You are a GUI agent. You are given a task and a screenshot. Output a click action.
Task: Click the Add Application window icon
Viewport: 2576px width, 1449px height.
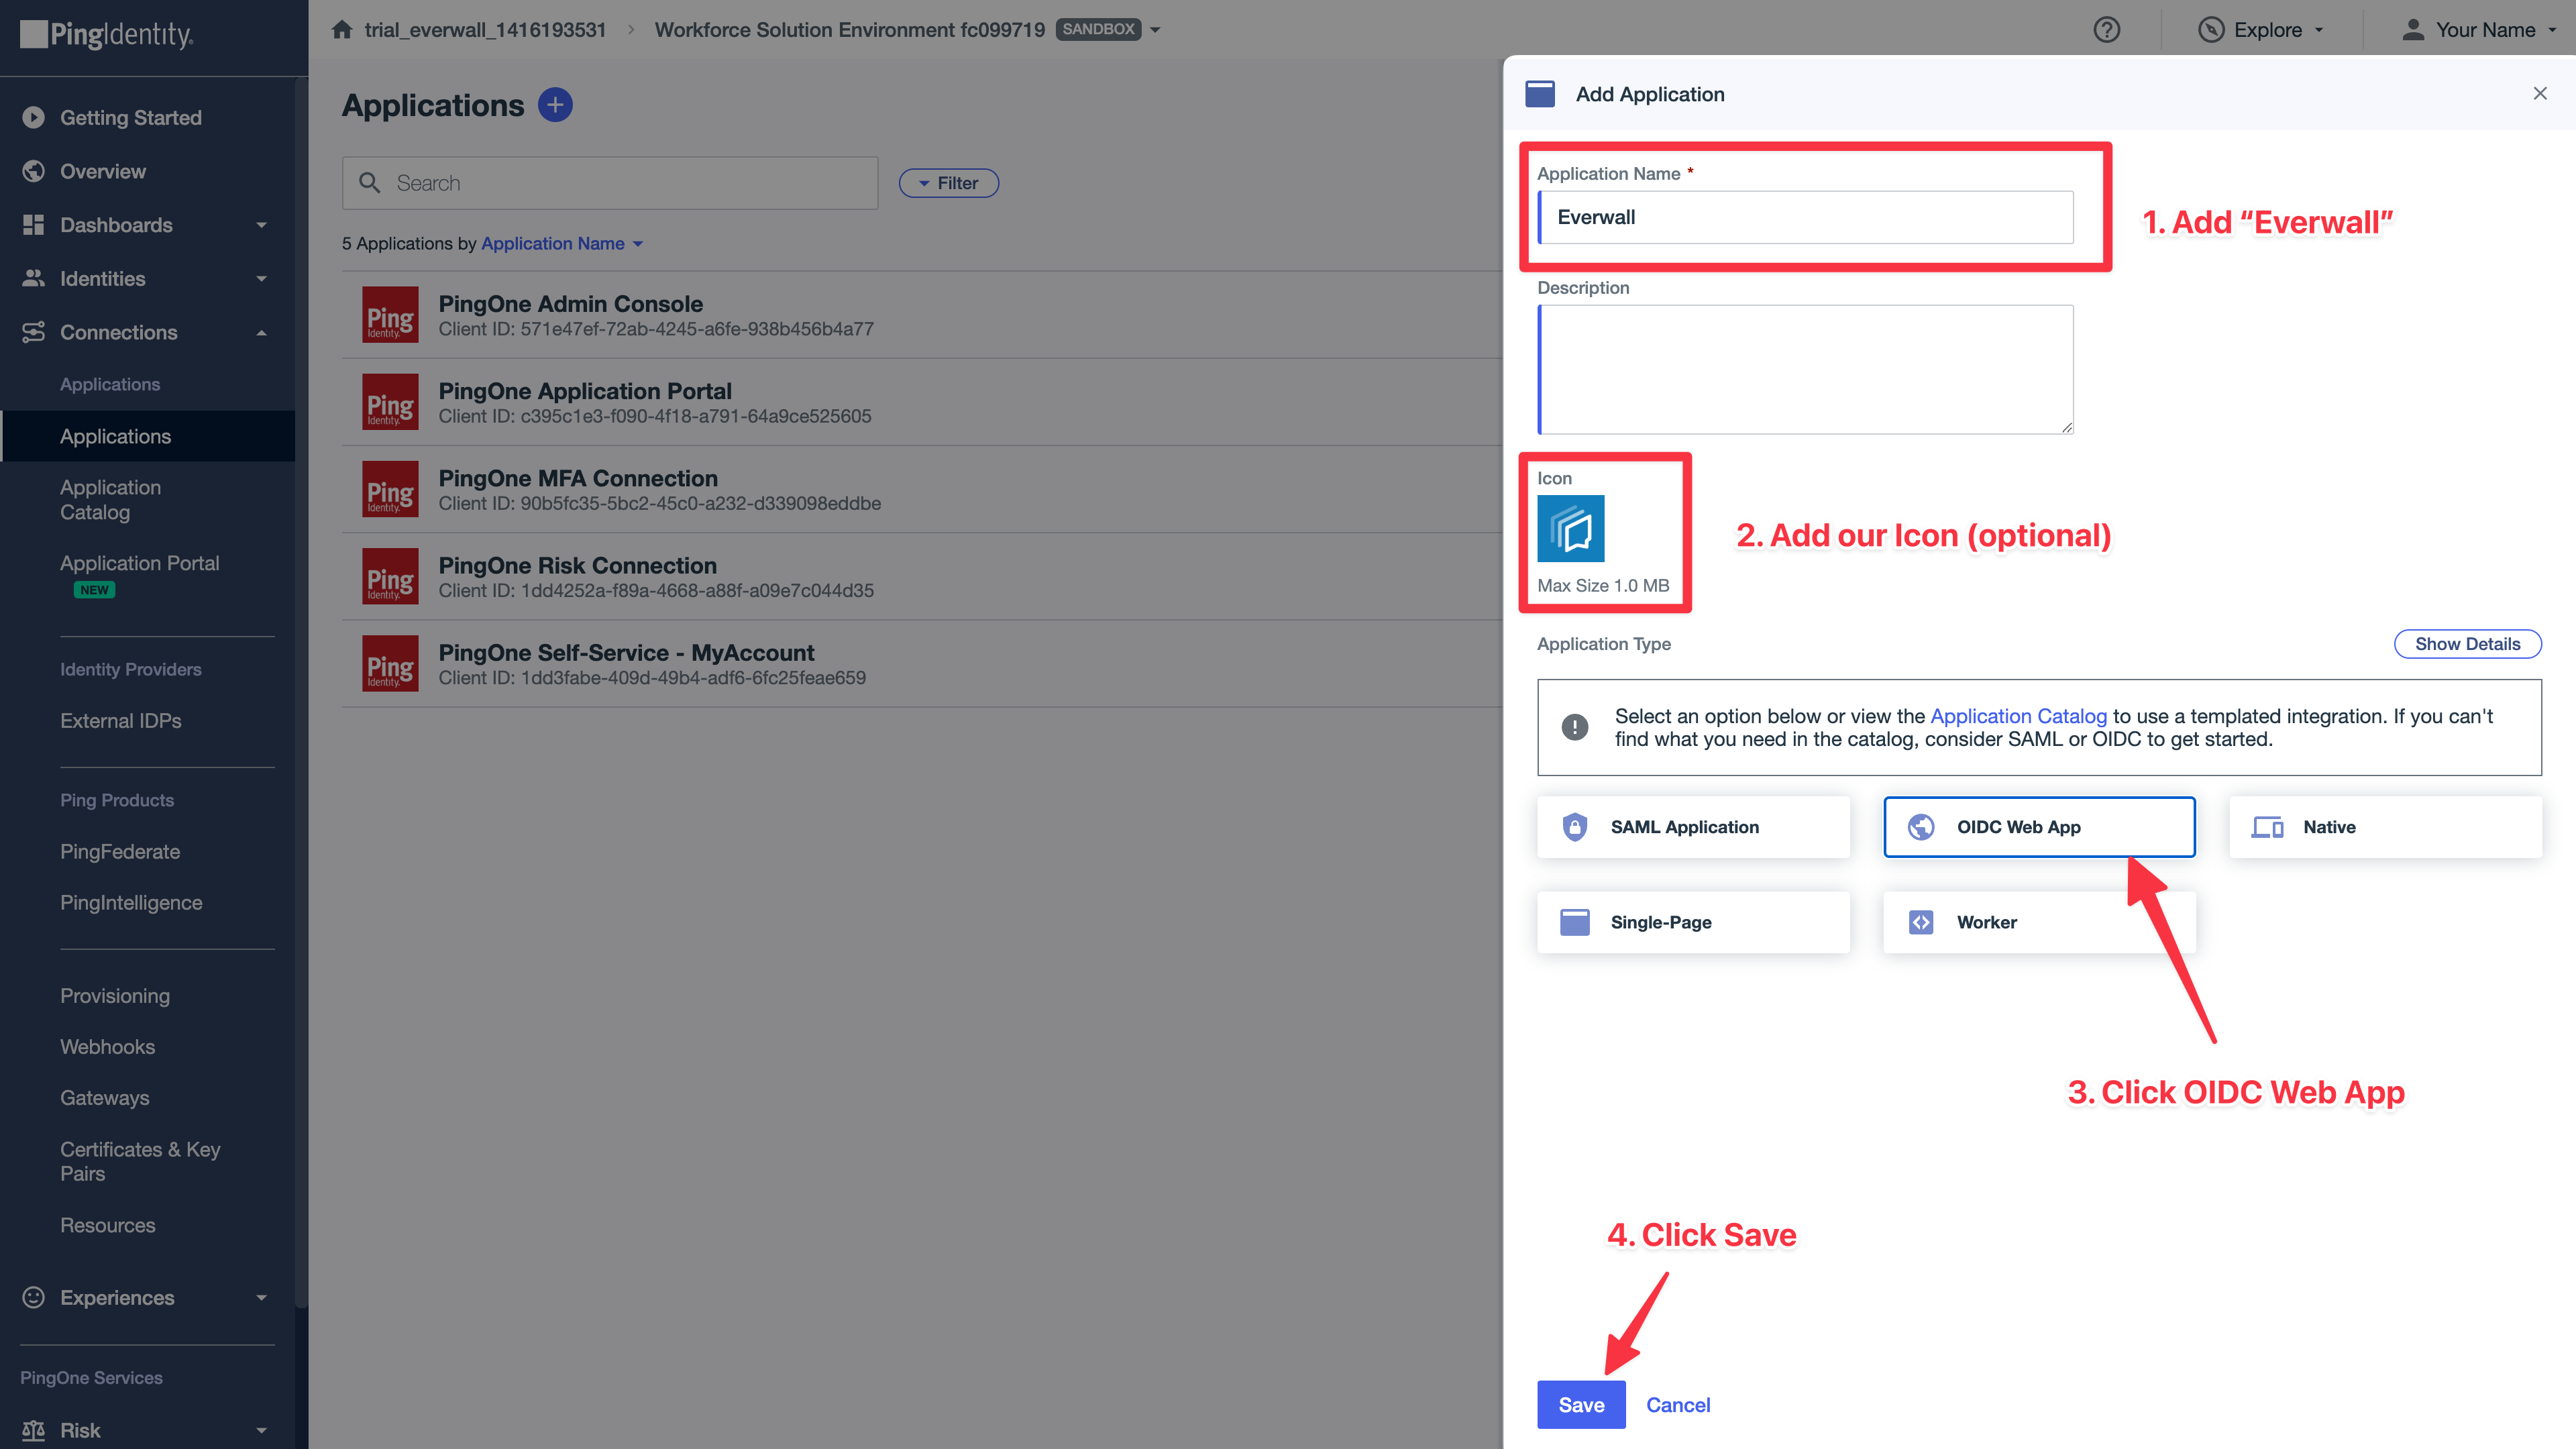coord(1540,94)
